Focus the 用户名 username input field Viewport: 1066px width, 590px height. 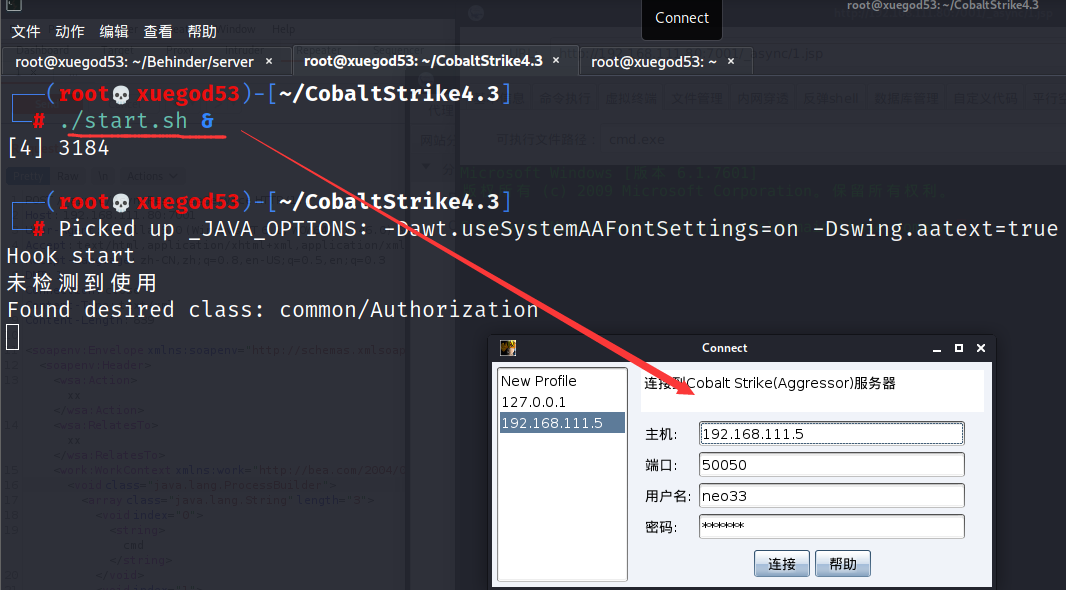pyautogui.click(x=831, y=496)
